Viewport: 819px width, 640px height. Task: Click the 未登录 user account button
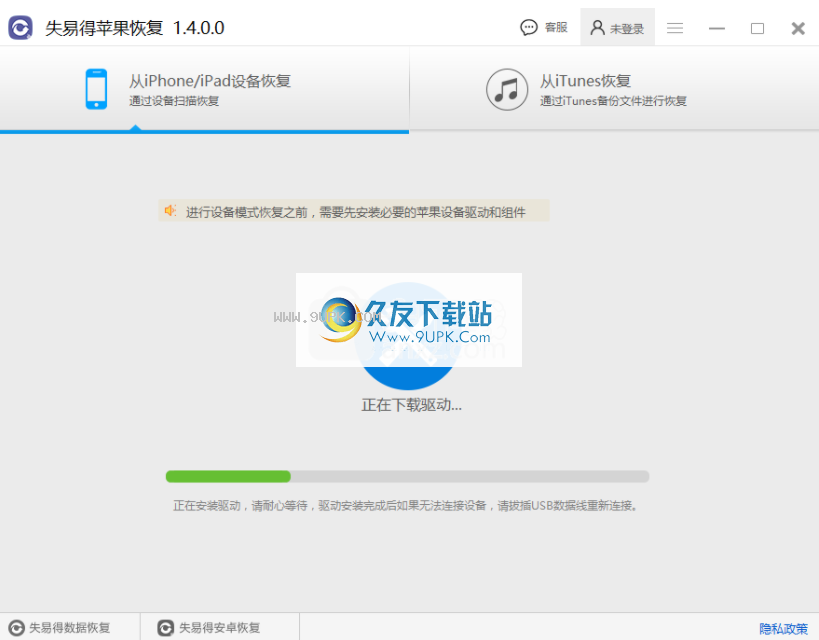click(617, 28)
